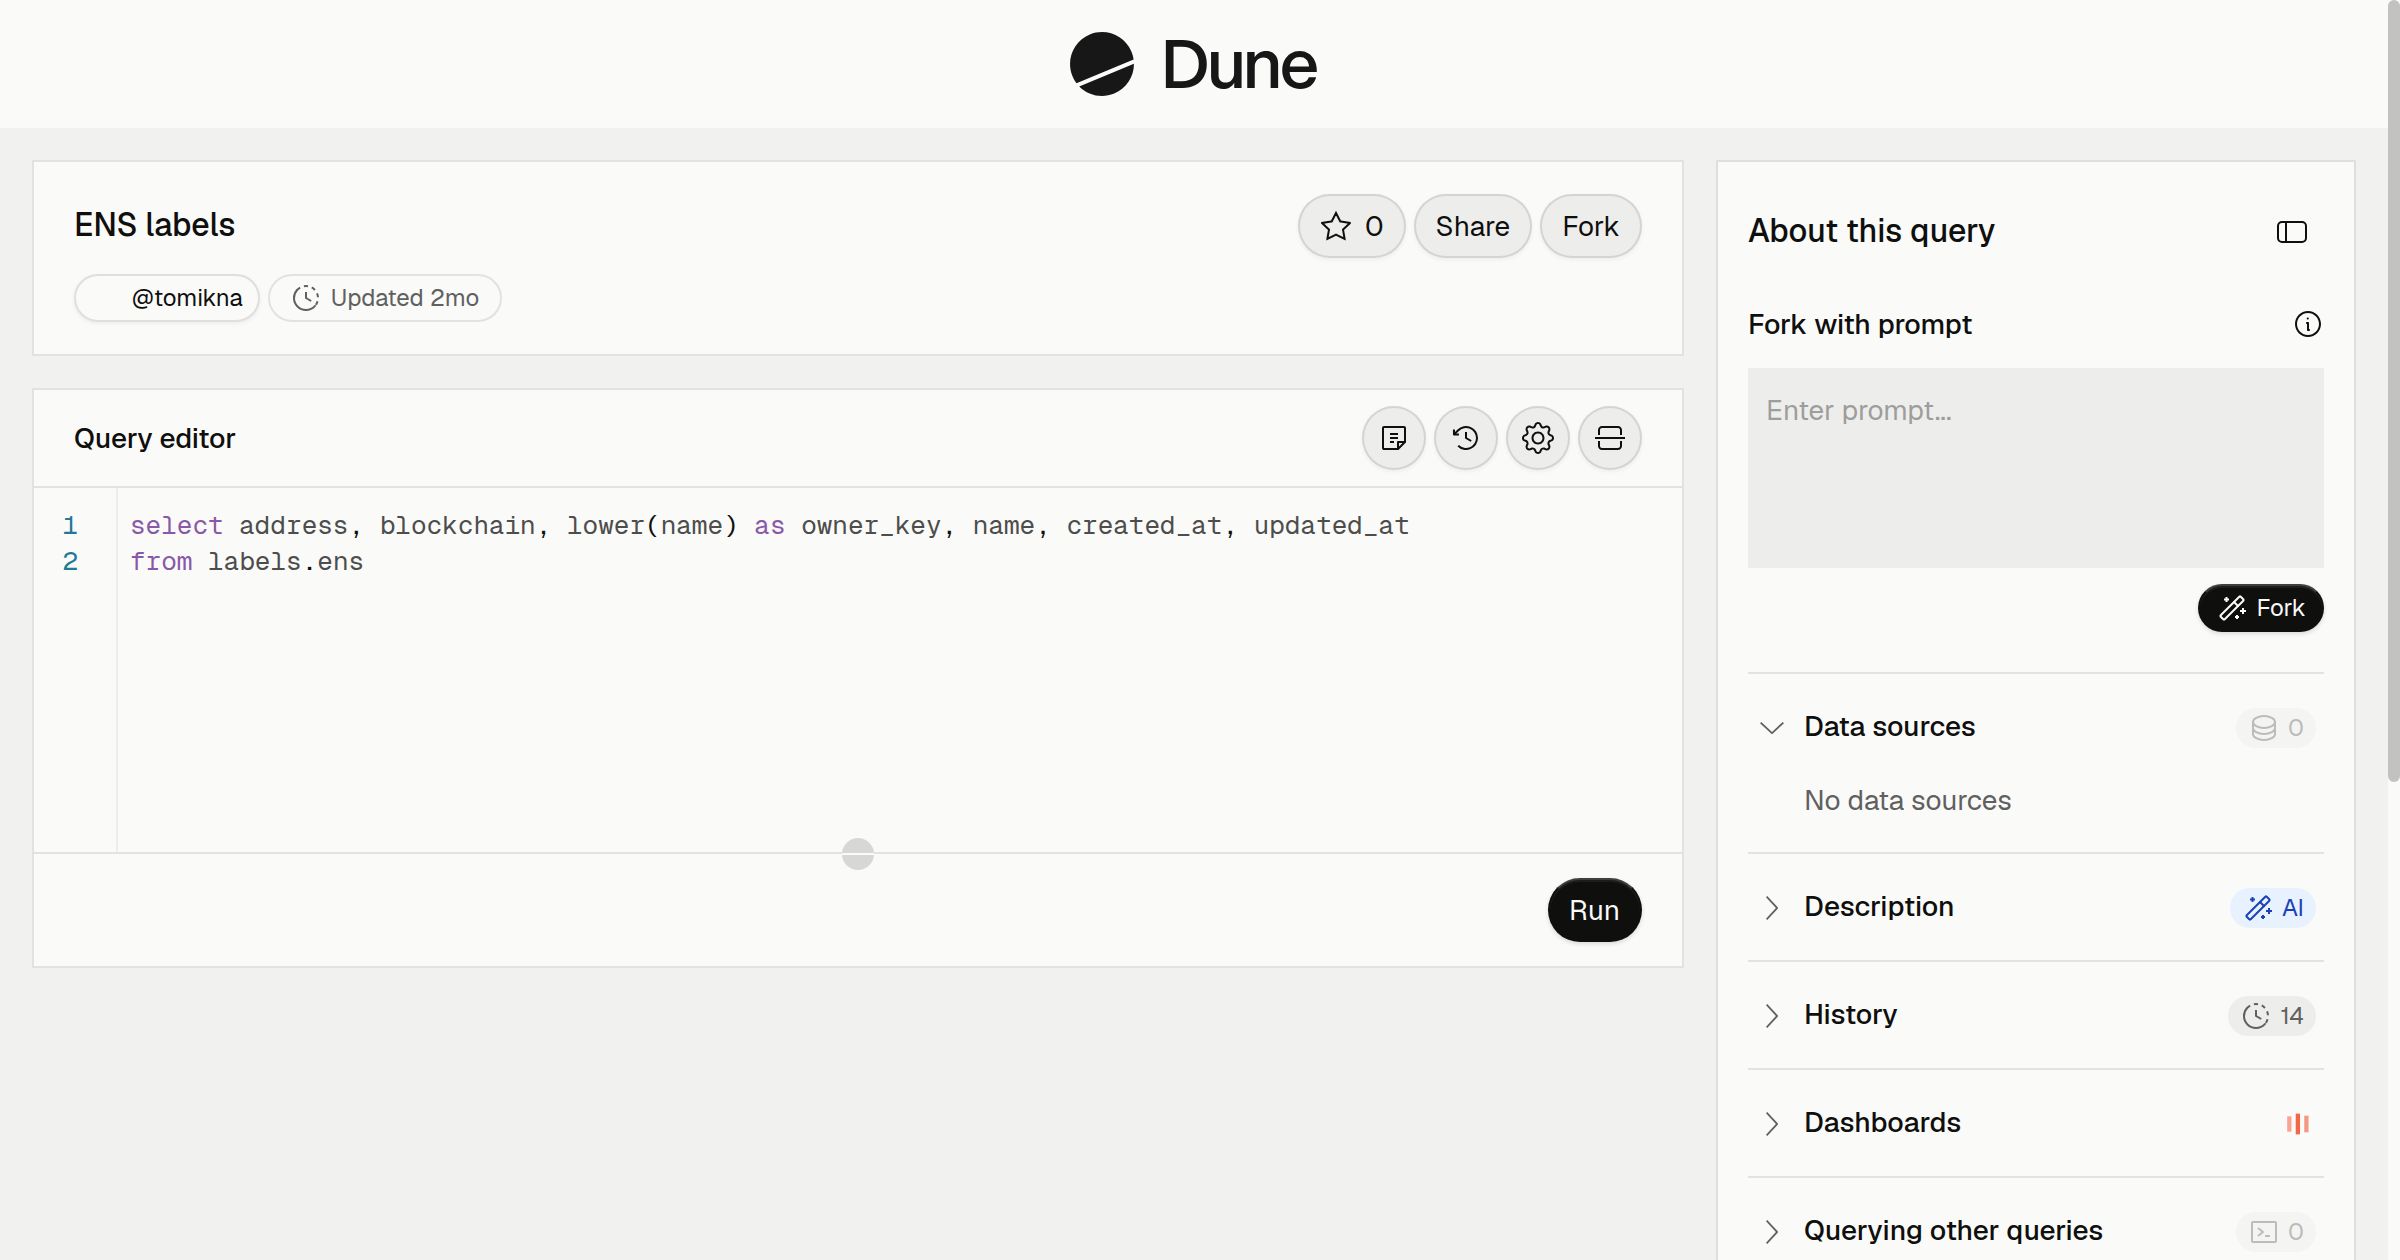Open the @tomikna author profile
This screenshot has width=2400, height=1260.
[167, 298]
